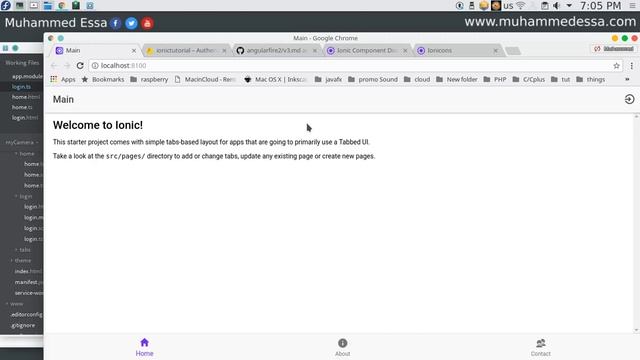Open the system tray dropdown arrow
Image resolution: width=640 pixels, height=360 pixels.
point(569,6)
